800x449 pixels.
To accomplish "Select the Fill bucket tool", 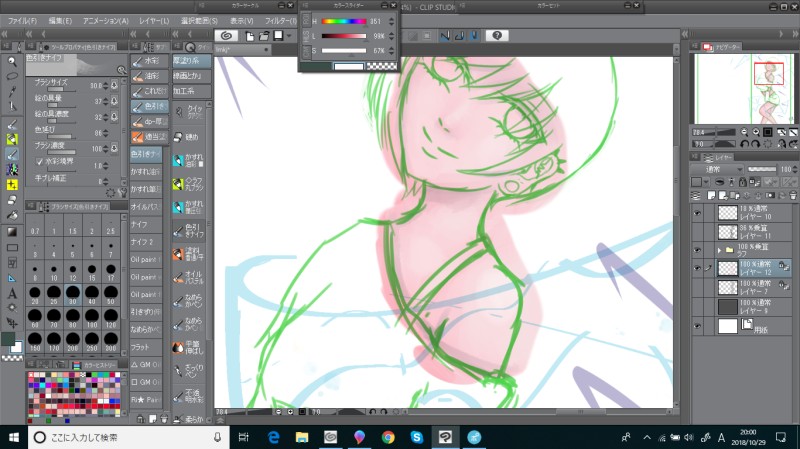I will coord(12,215).
